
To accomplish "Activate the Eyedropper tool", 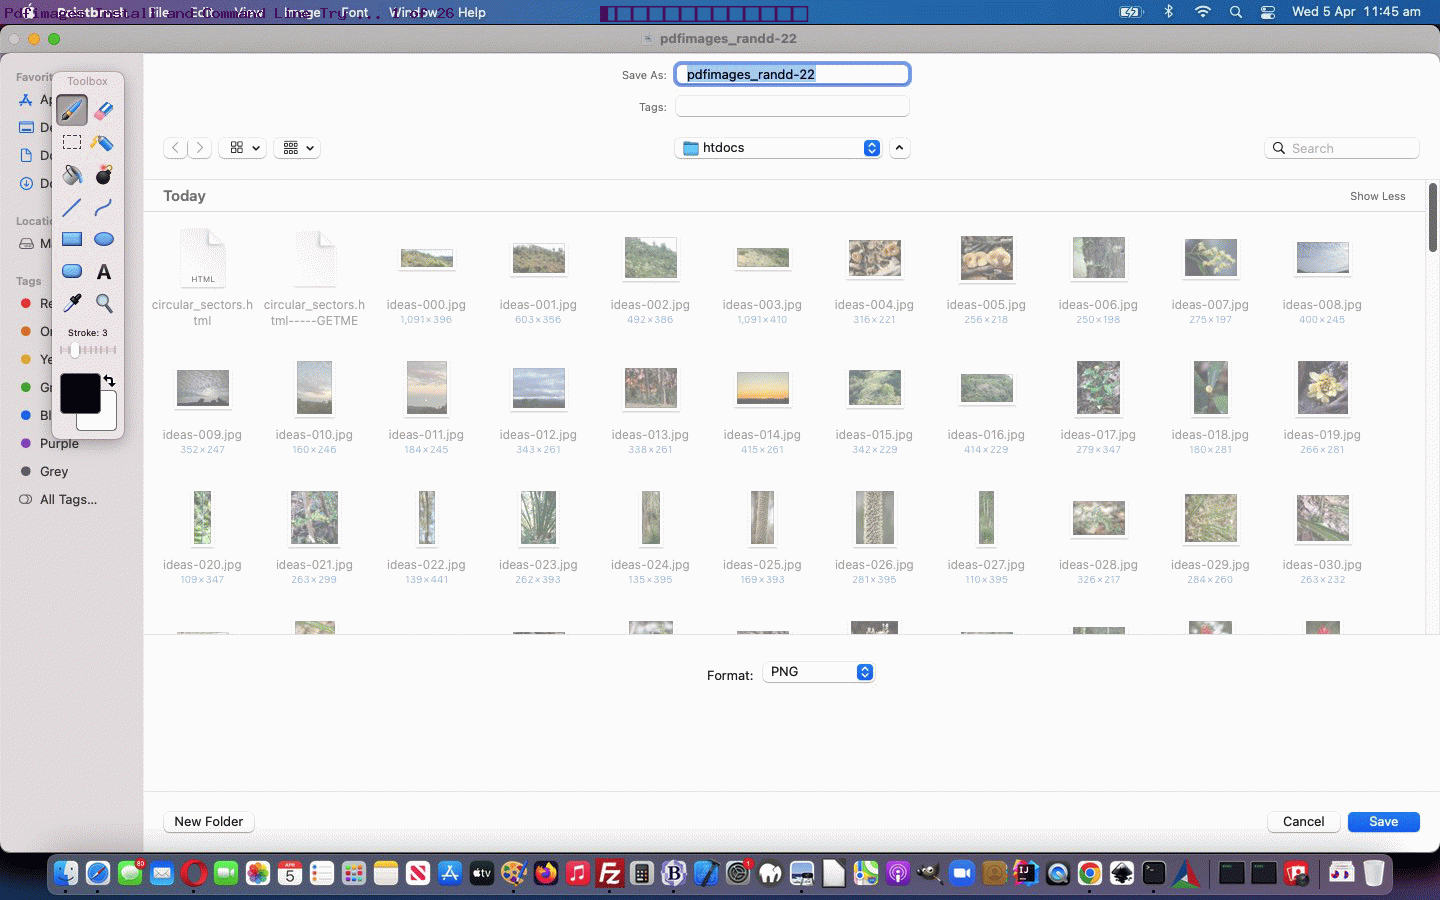I will (72, 303).
